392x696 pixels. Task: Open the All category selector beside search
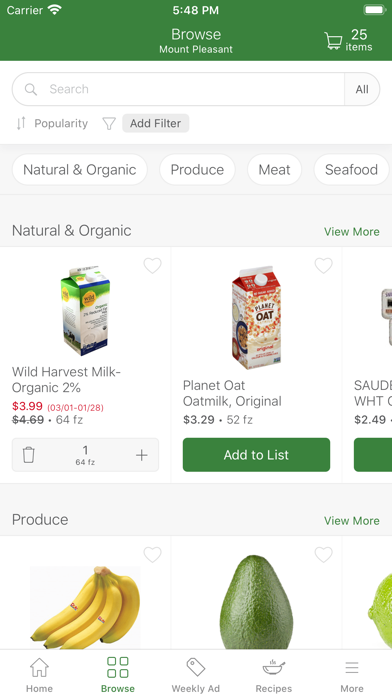point(362,89)
